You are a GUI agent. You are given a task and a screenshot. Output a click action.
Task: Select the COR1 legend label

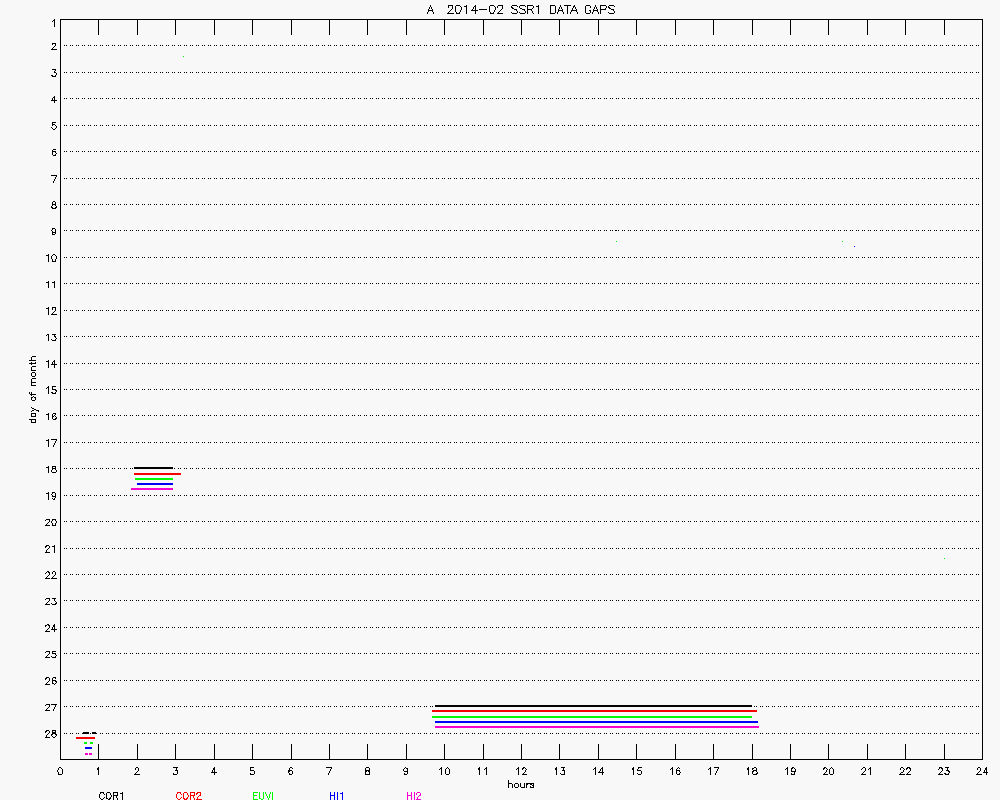111,795
